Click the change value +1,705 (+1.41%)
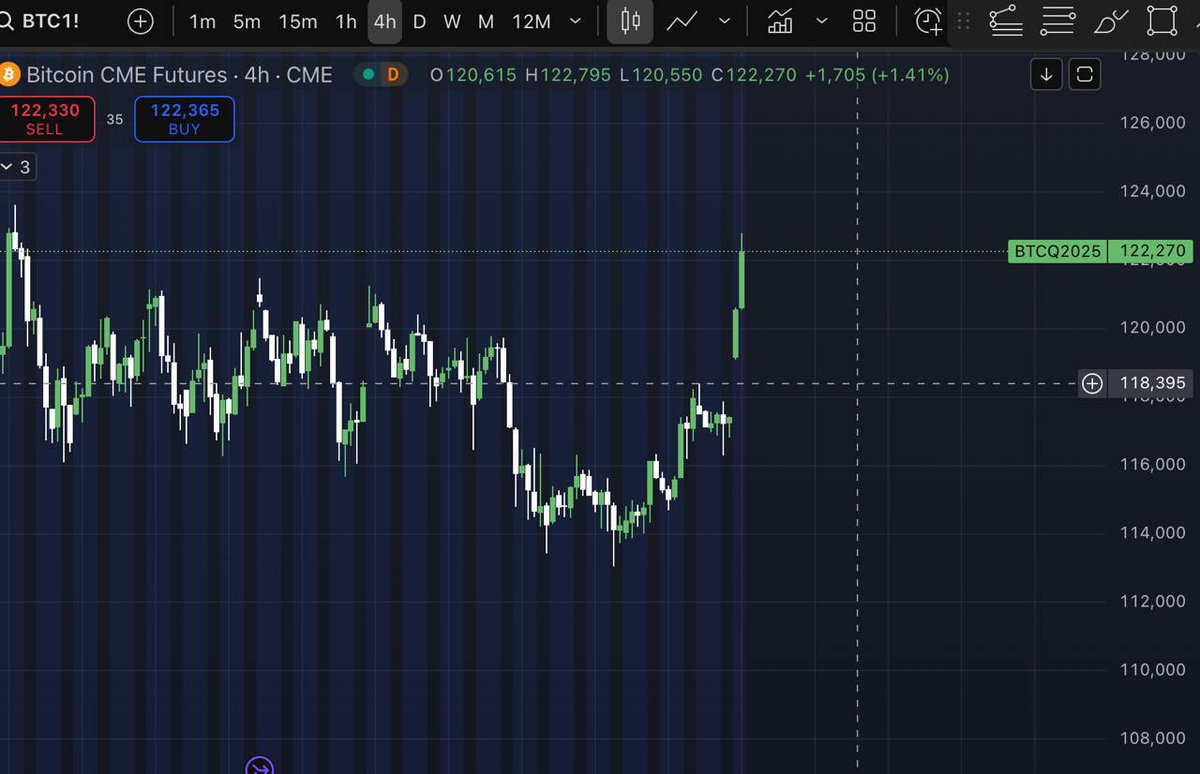The width and height of the screenshot is (1200, 774). tap(877, 75)
